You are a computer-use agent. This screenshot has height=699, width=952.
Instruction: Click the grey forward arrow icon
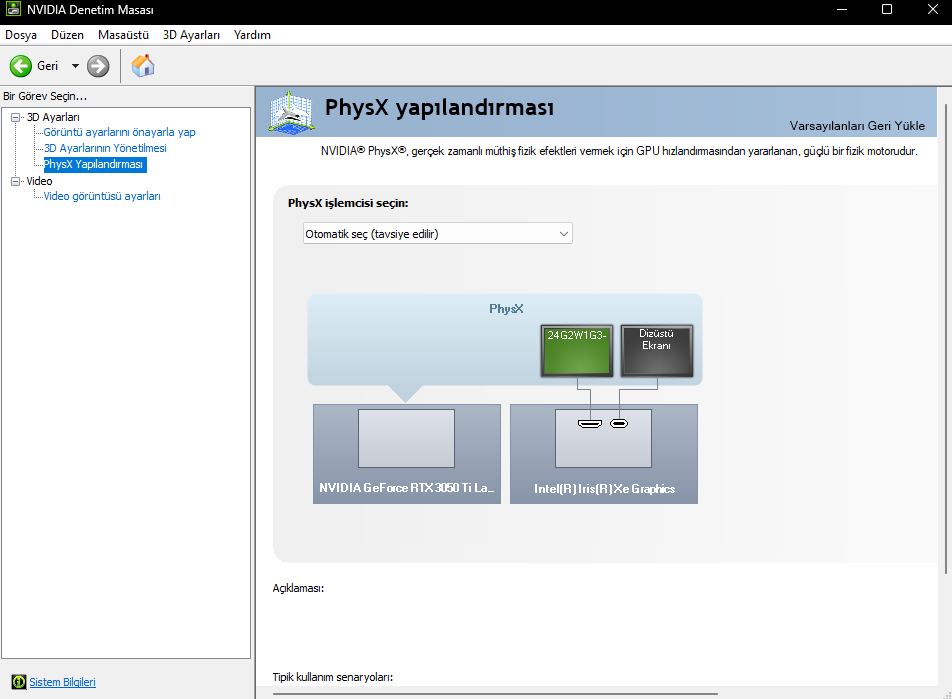(x=98, y=66)
